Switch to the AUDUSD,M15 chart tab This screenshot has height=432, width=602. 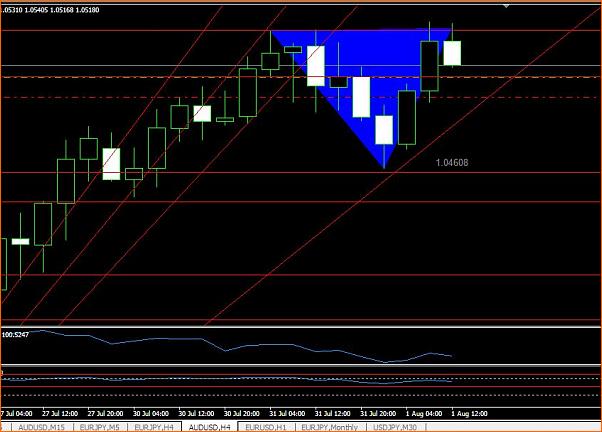point(41,427)
